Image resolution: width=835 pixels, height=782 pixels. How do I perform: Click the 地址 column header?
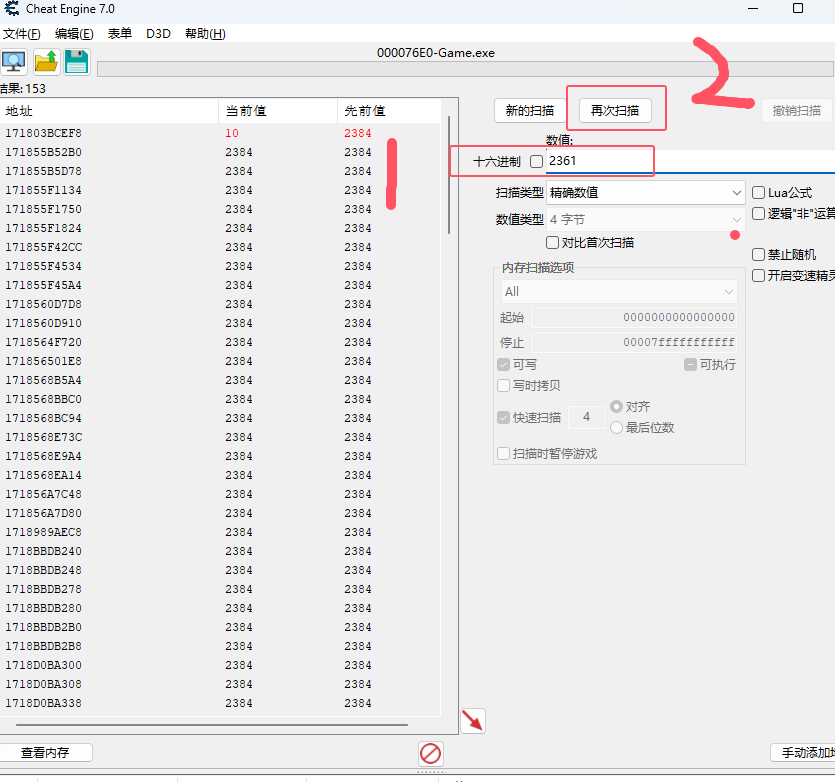pos(109,111)
